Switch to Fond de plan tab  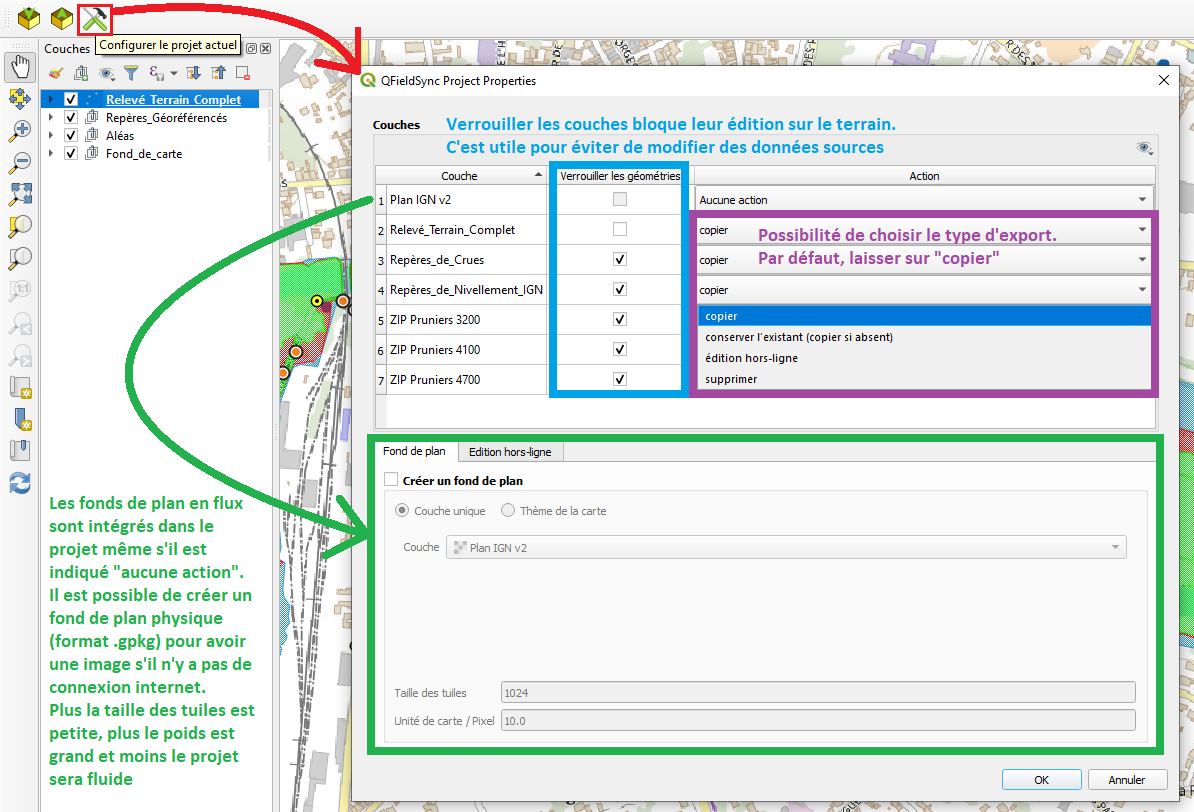pos(414,451)
